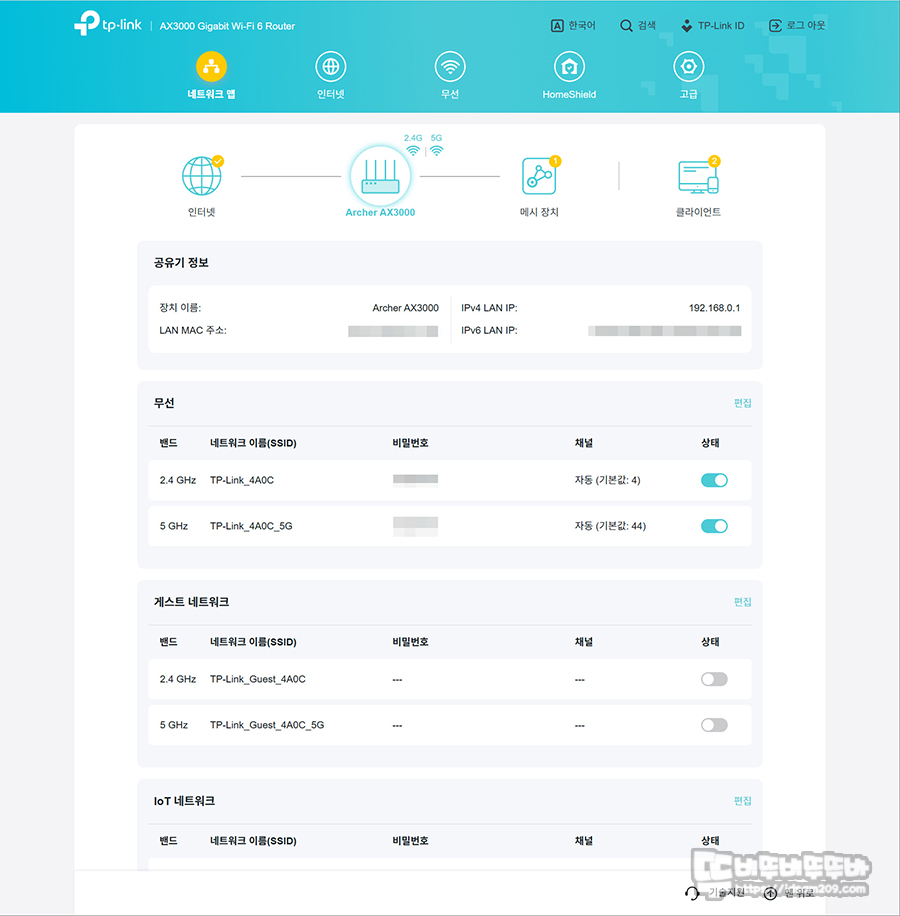This screenshot has height=916, width=900.
Task: Click the IP value 192.168.0.1
Action: 714,308
